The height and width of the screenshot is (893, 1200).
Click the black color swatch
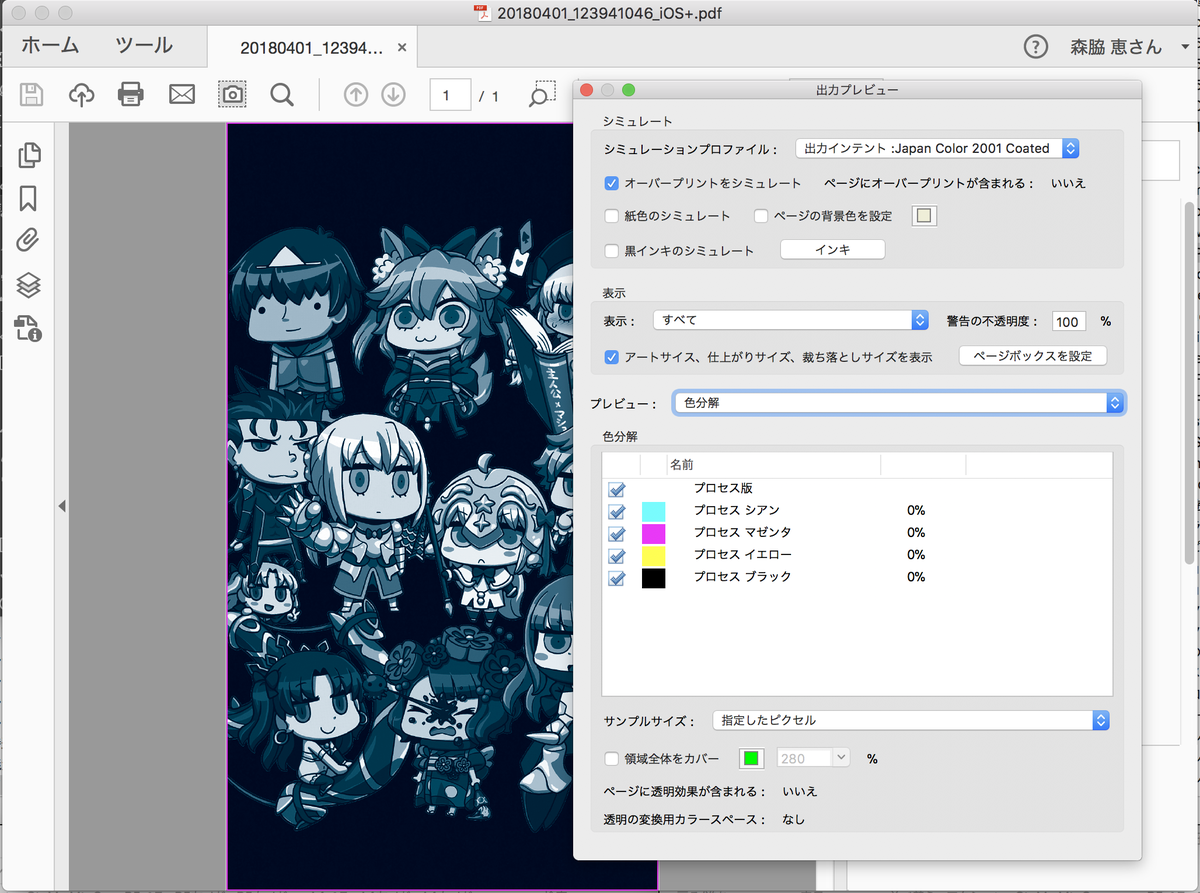(x=653, y=577)
